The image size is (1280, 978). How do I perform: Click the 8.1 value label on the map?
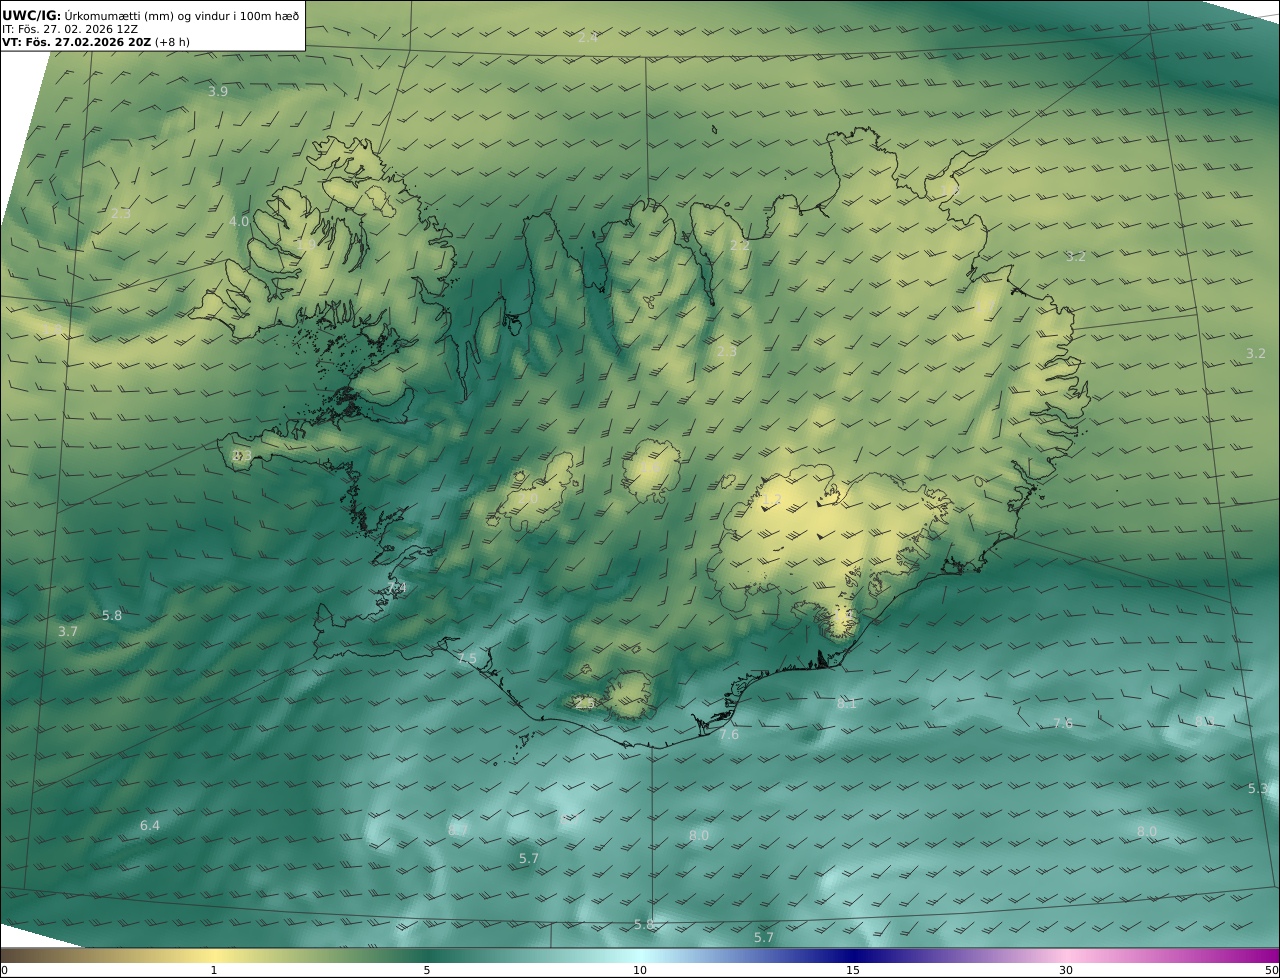pyautogui.click(x=847, y=704)
